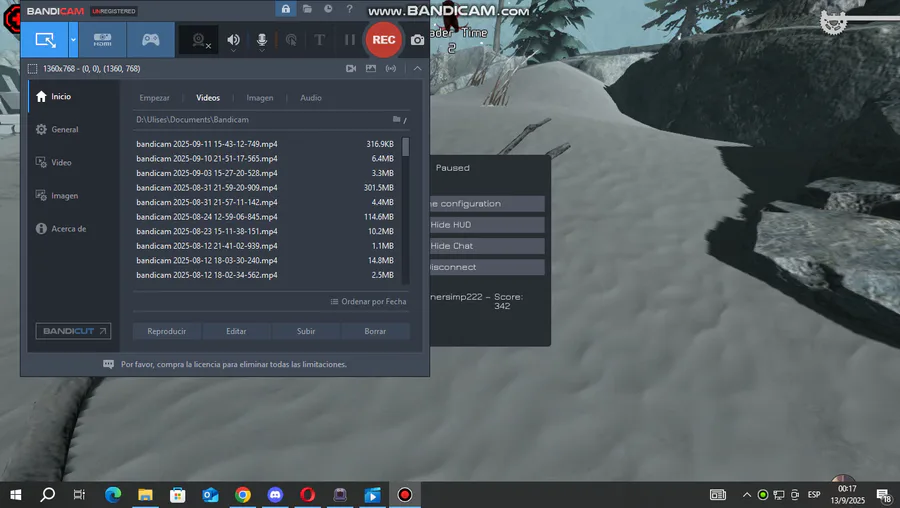Screen dimensions: 900x508
Task: Open the output folder icon in title bar
Action: point(307,9)
